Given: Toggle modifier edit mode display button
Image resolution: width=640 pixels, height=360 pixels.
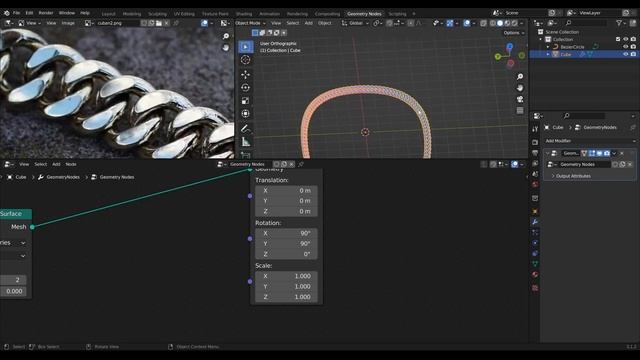Looking at the screenshot, I should point(592,153).
